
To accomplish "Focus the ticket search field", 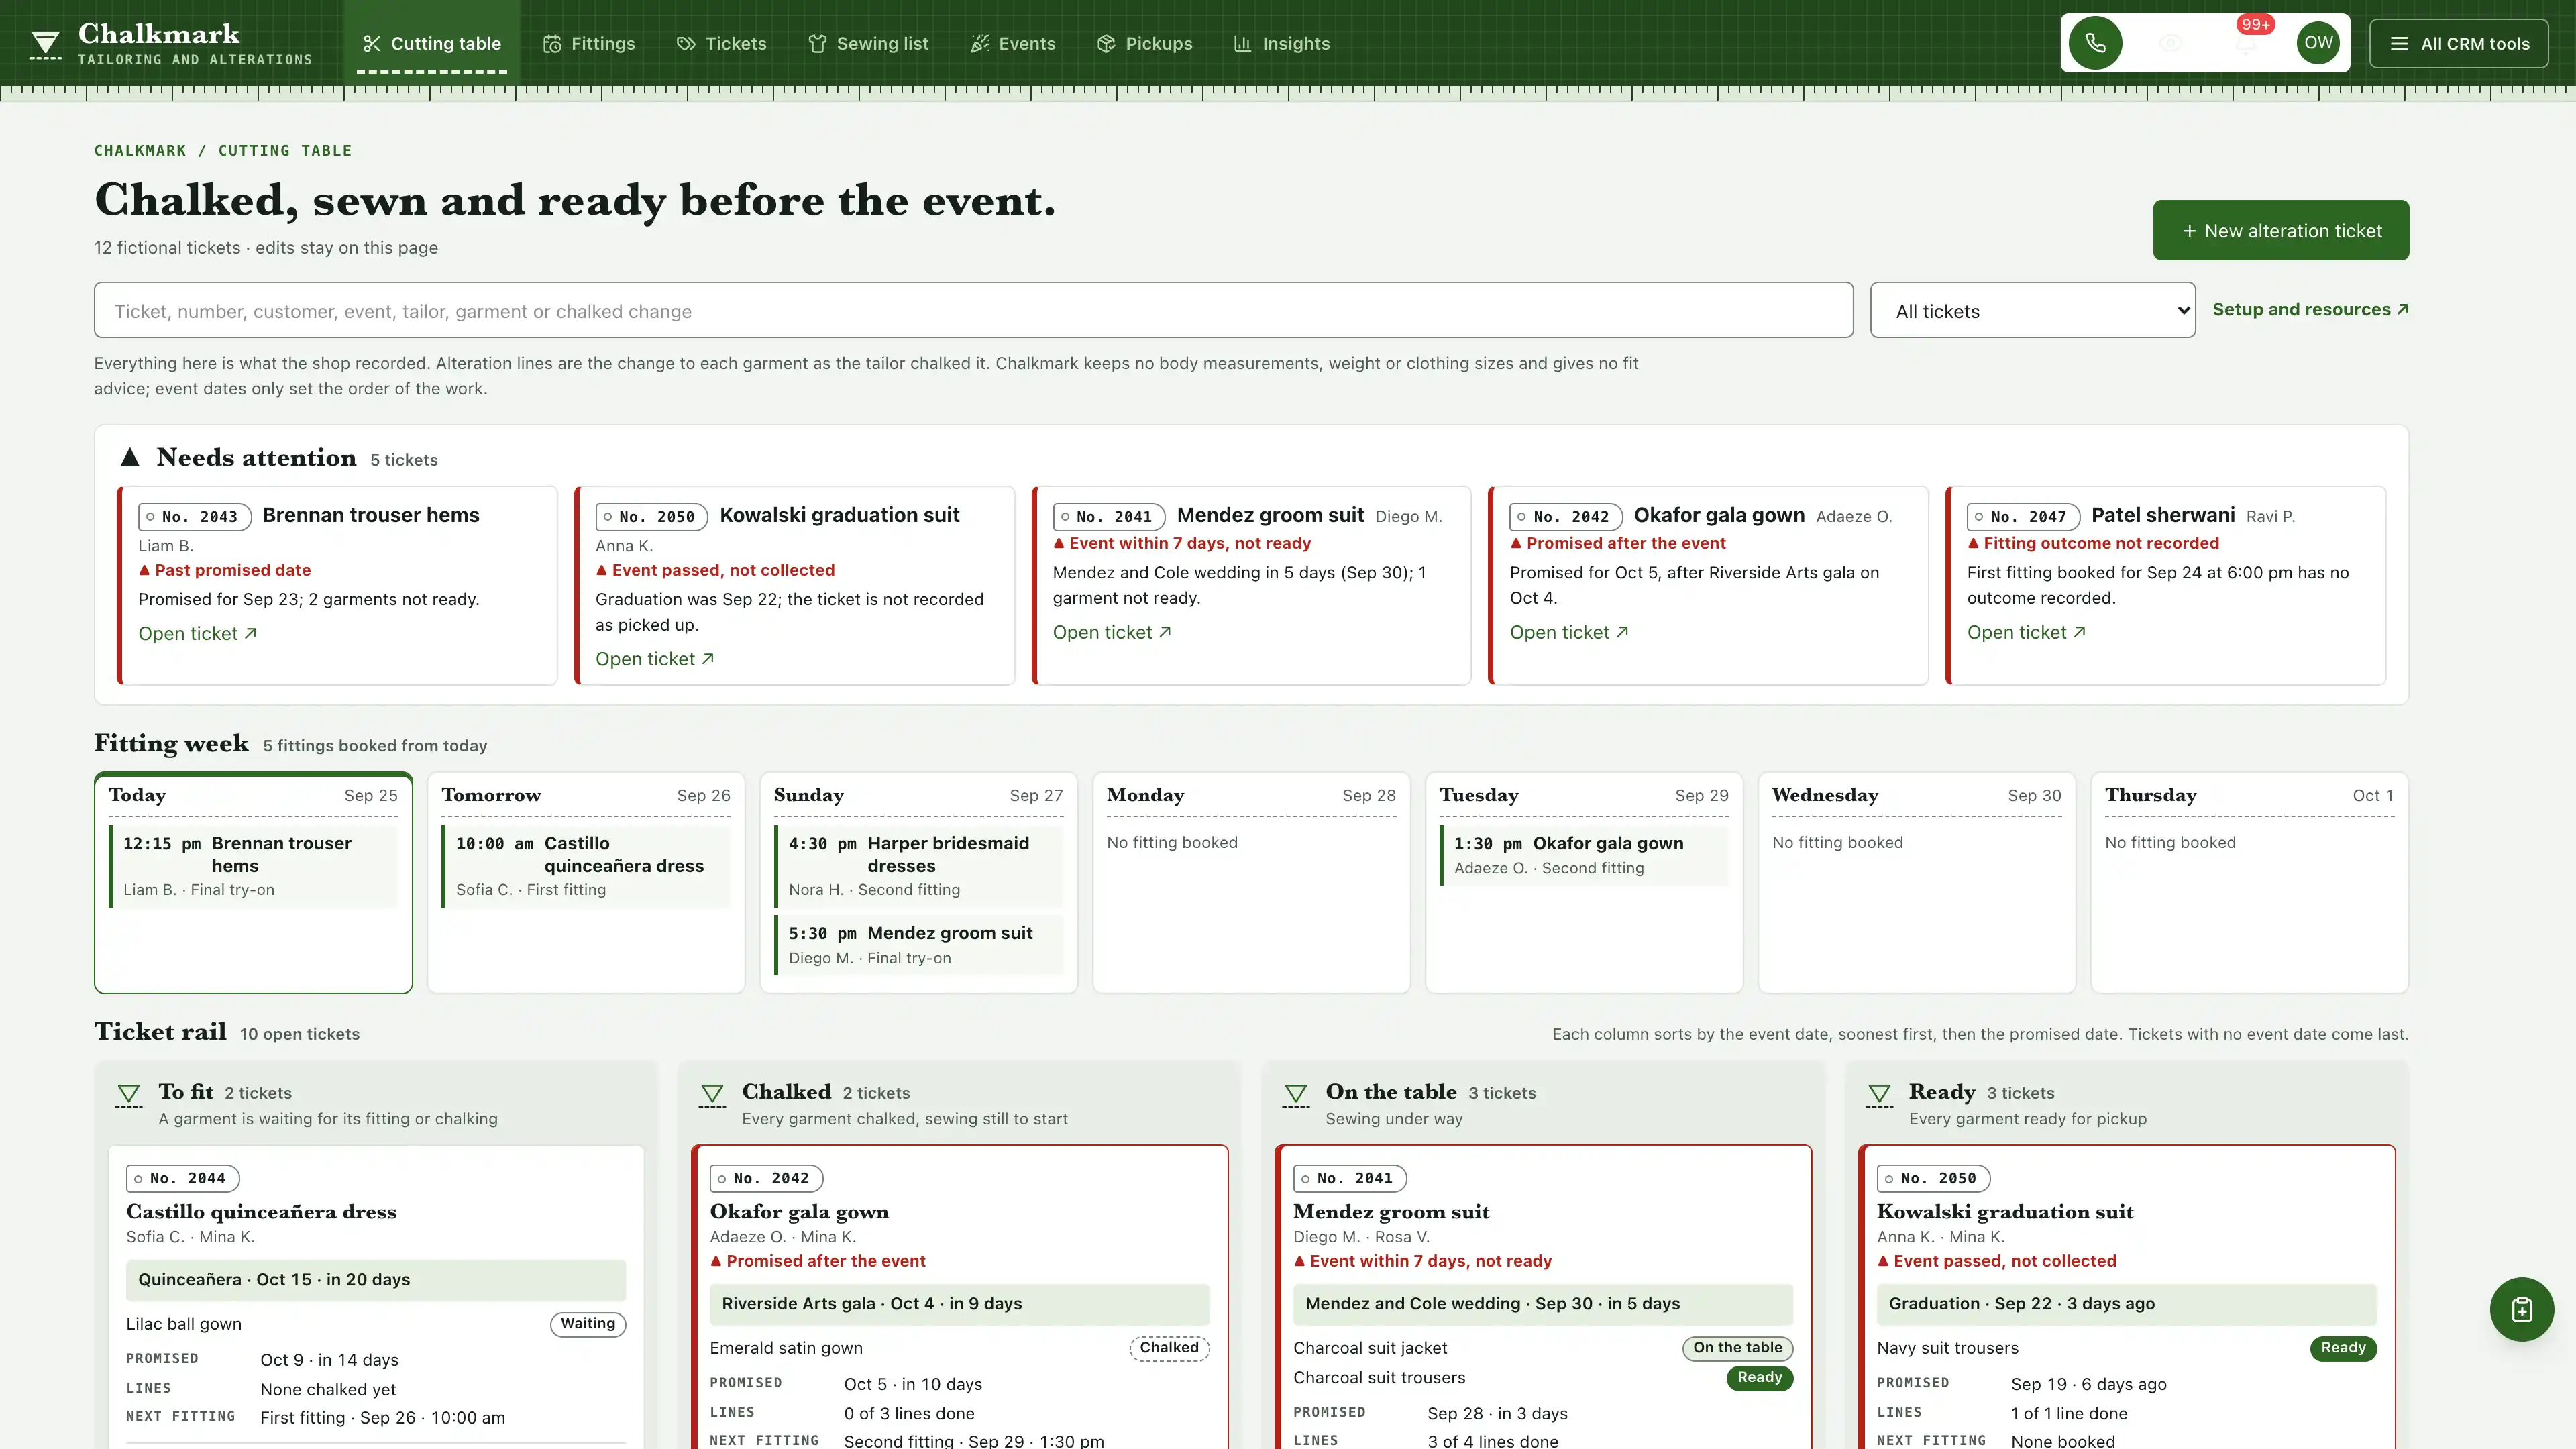I will click(x=973, y=311).
